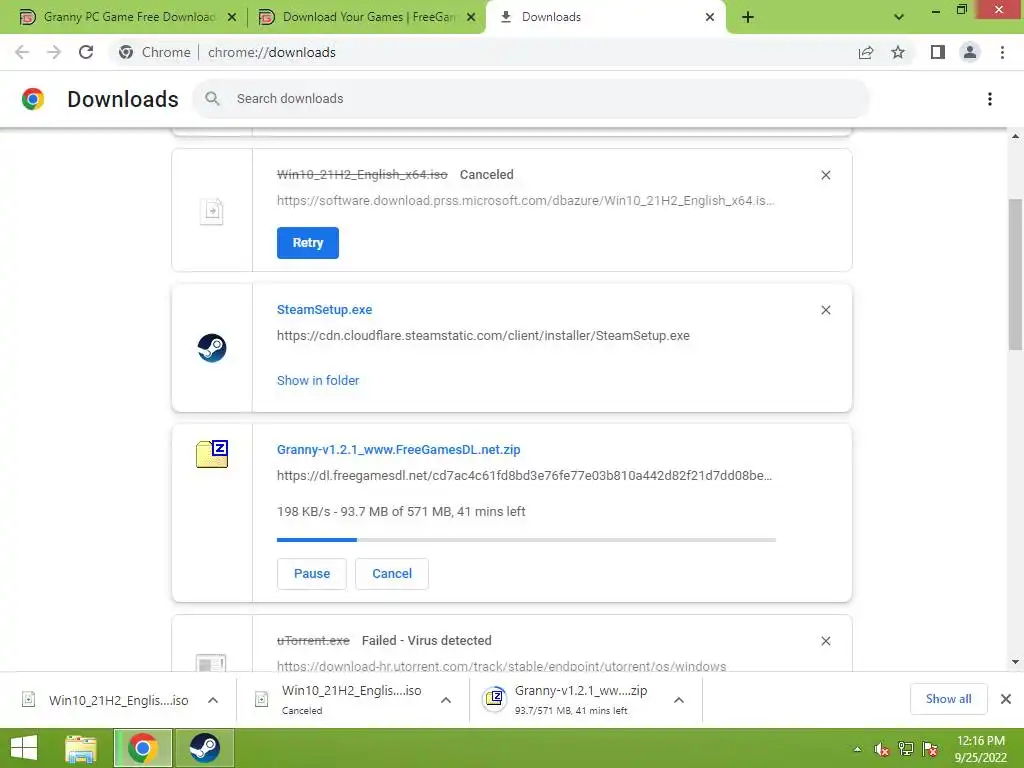1024x768 pixels.
Task: Retry the canceled Win10 ISO download
Action: [308, 243]
